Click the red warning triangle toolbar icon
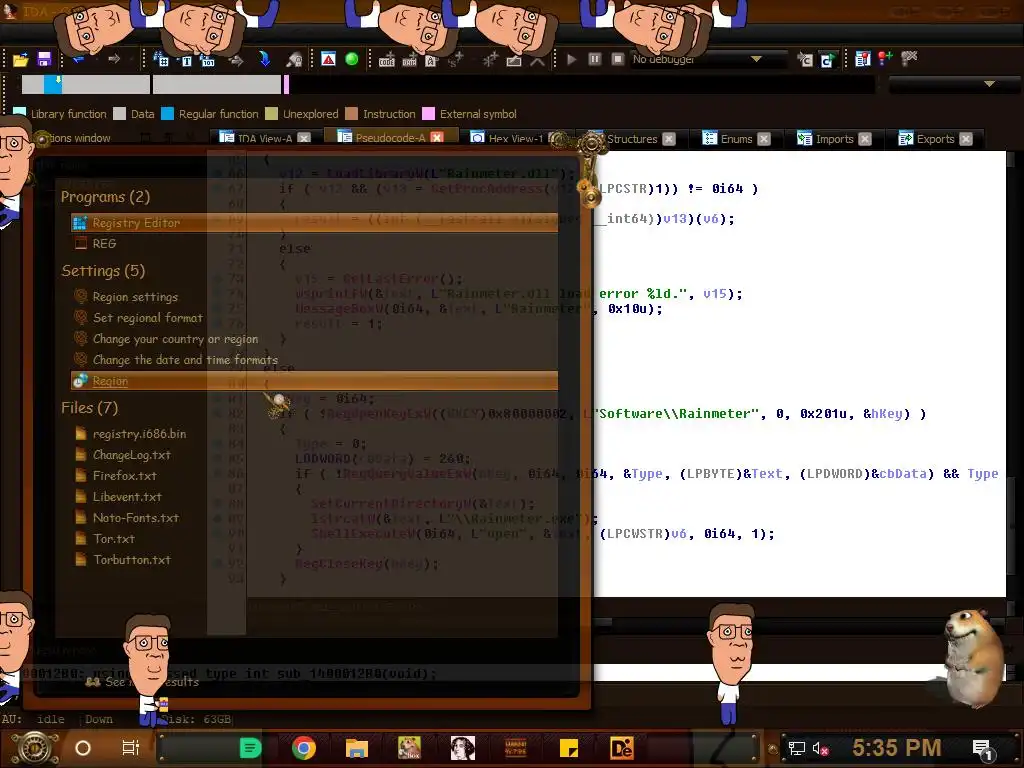 point(328,59)
